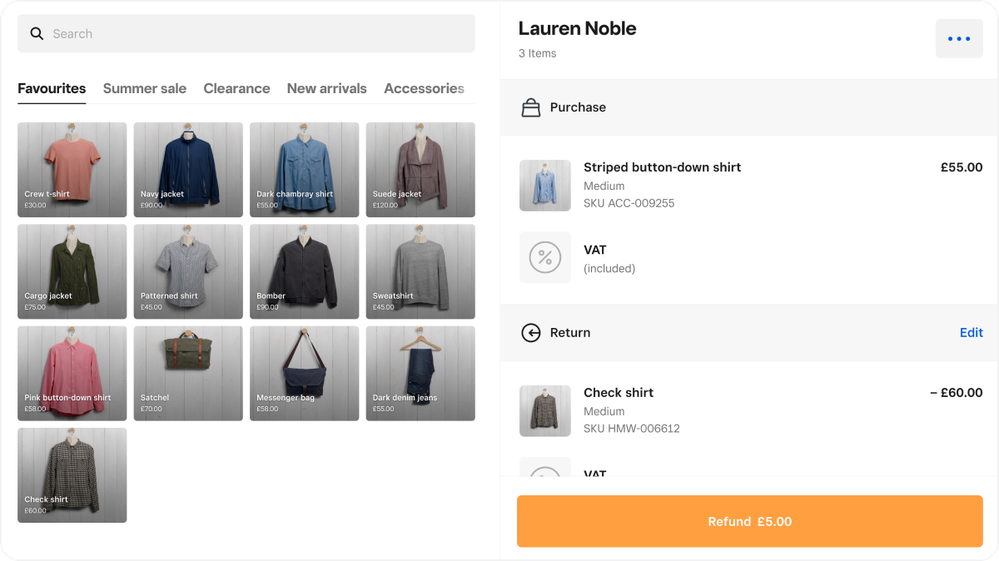Select the New arrivals tab

(327, 89)
